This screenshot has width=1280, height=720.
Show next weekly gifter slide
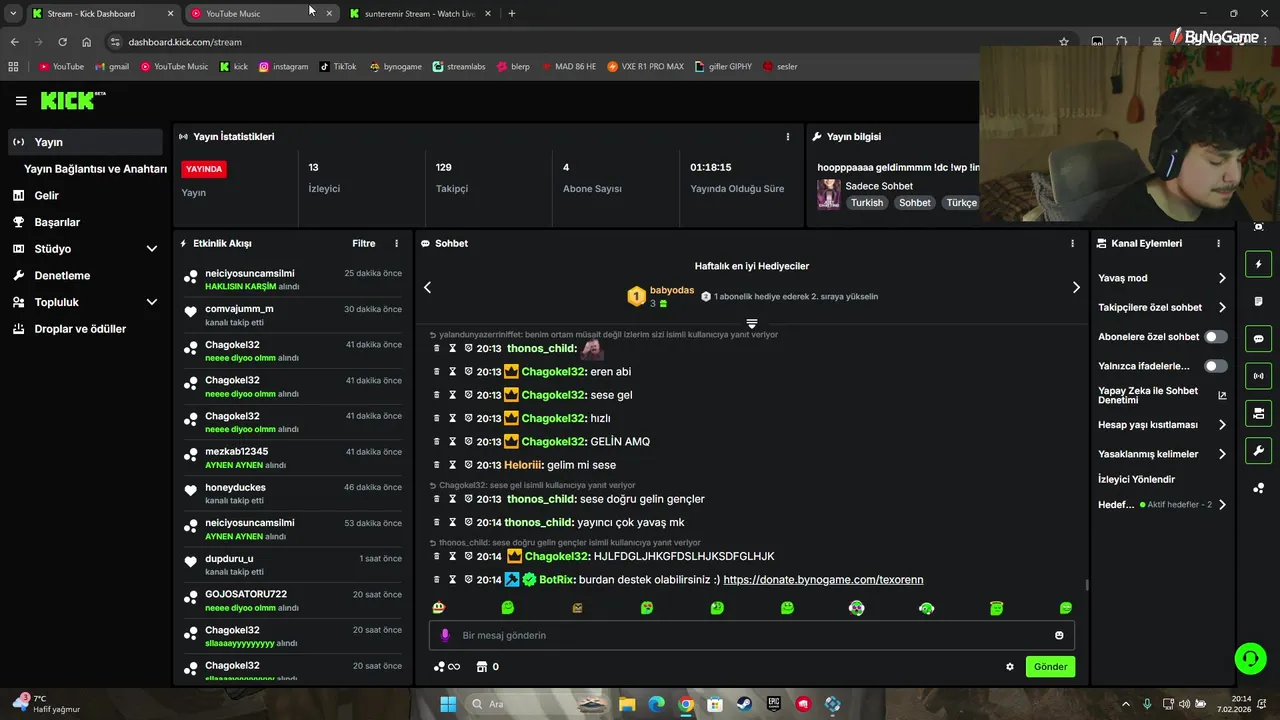pos(1076,287)
